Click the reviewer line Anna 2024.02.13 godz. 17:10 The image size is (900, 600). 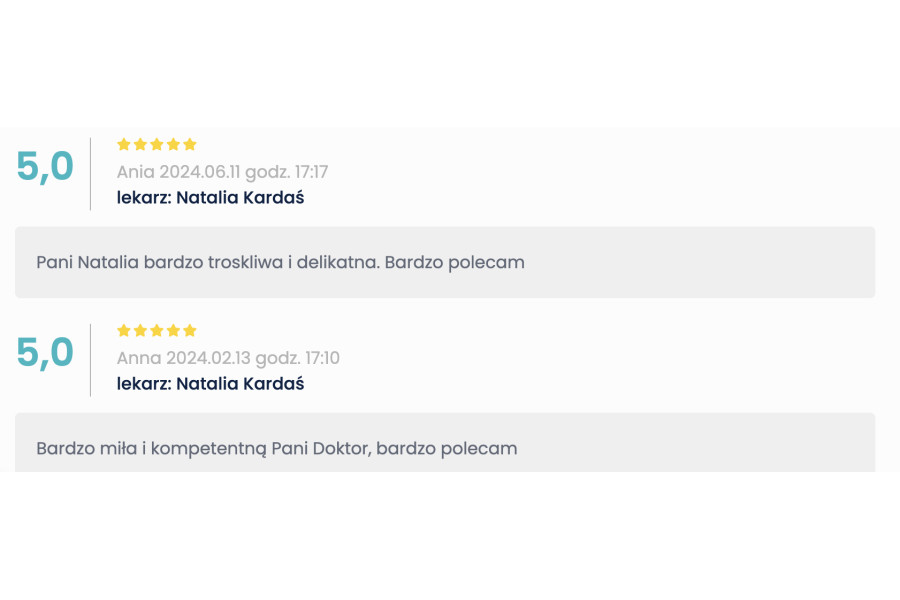[x=228, y=358]
